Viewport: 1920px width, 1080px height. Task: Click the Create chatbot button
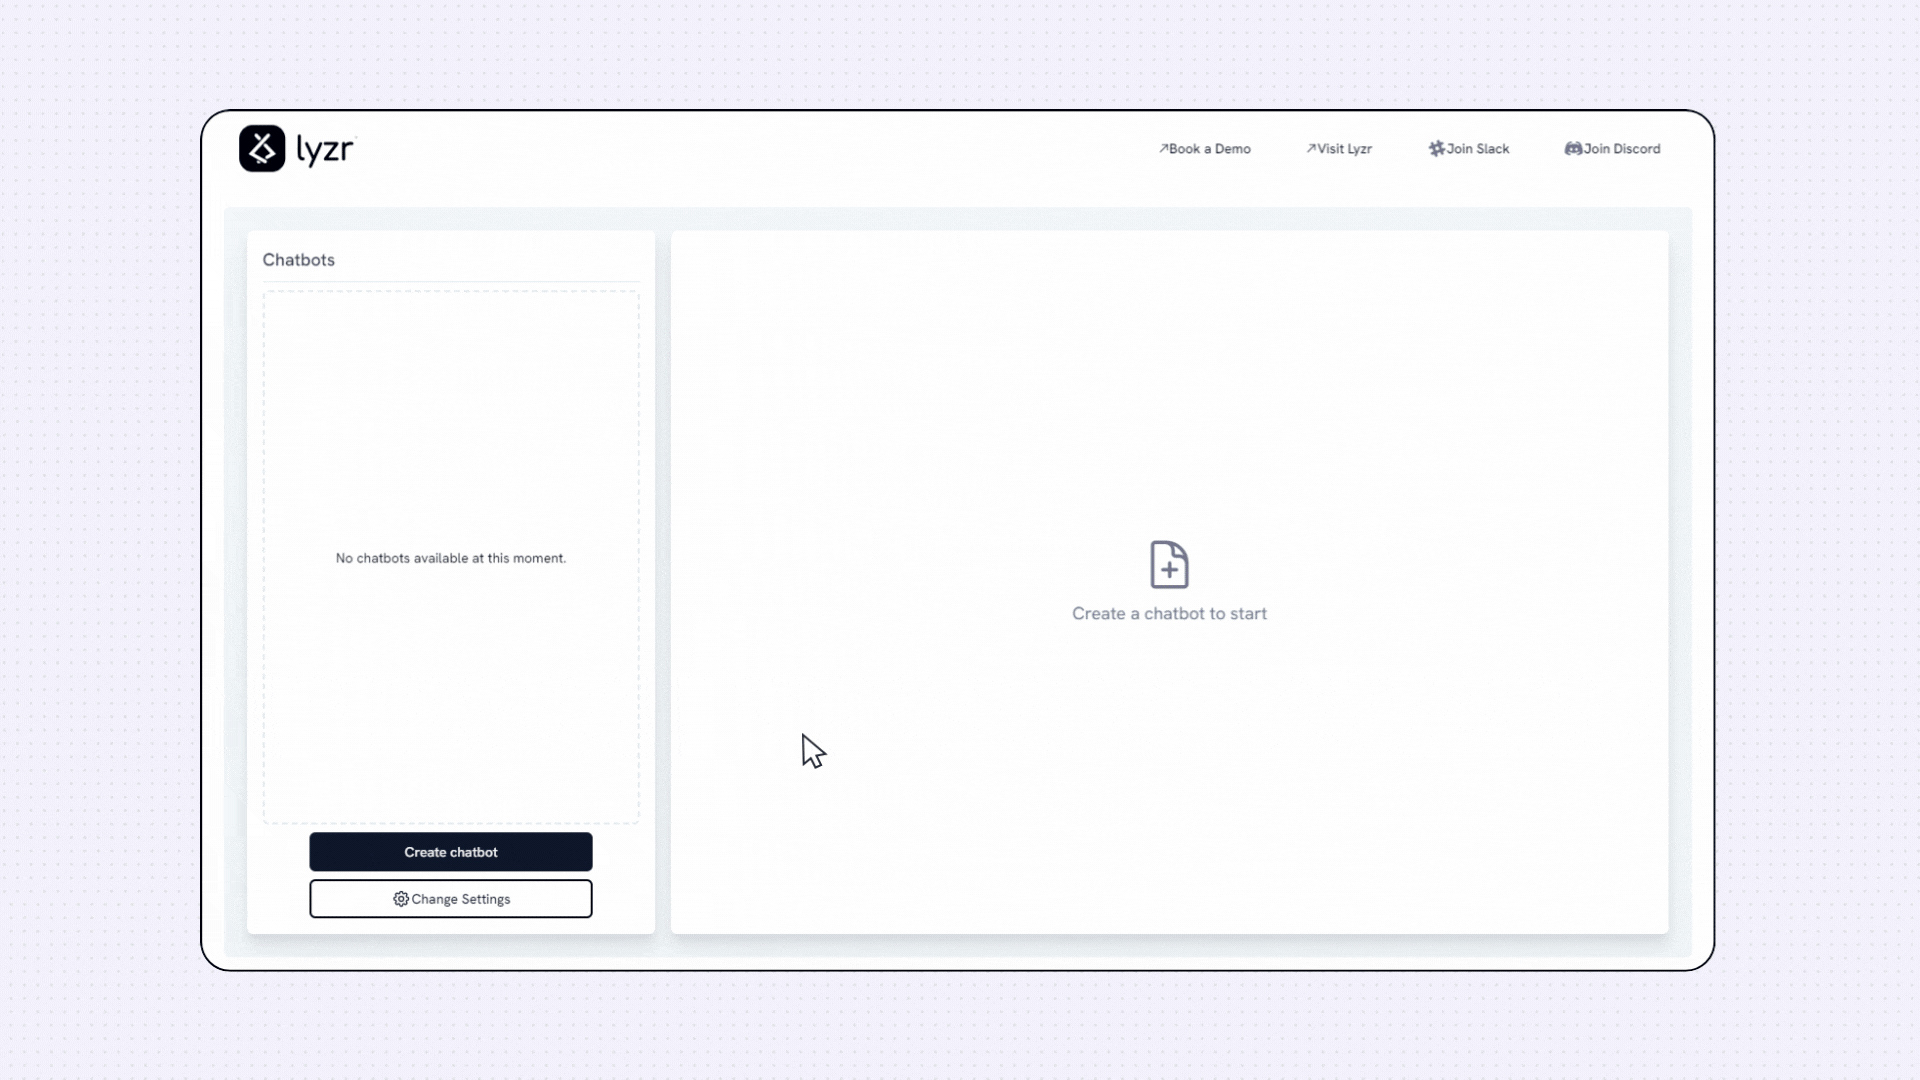(x=450, y=852)
